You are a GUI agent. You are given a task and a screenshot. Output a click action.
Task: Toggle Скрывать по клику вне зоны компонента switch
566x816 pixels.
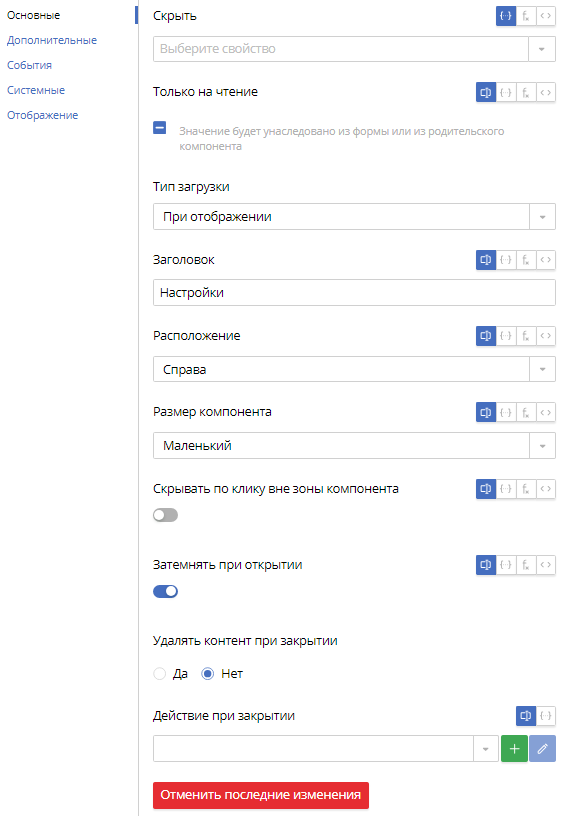point(165,515)
